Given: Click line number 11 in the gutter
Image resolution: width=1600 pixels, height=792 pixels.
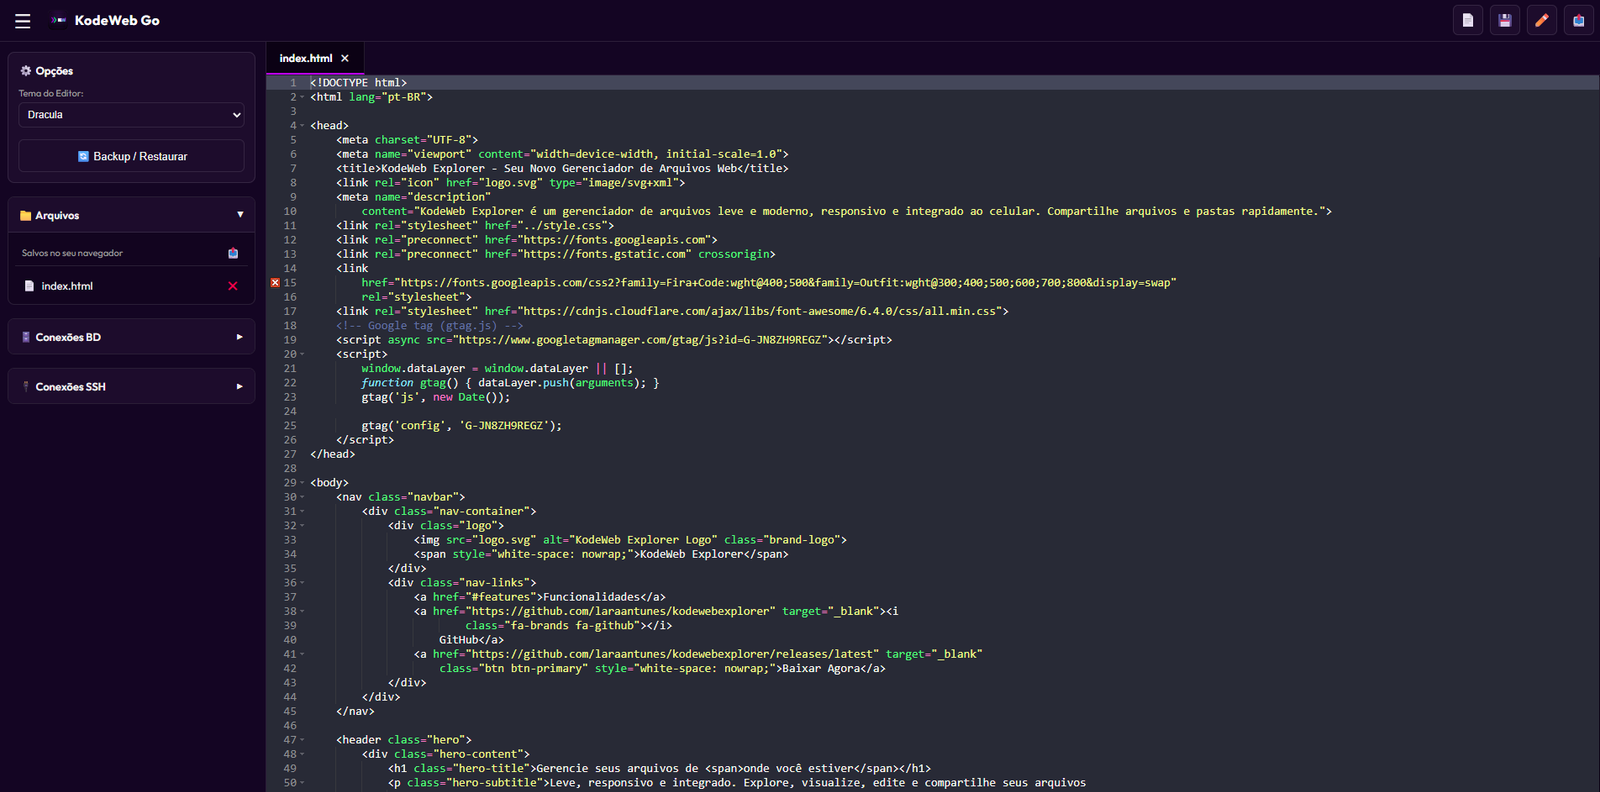Looking at the screenshot, I should (290, 226).
